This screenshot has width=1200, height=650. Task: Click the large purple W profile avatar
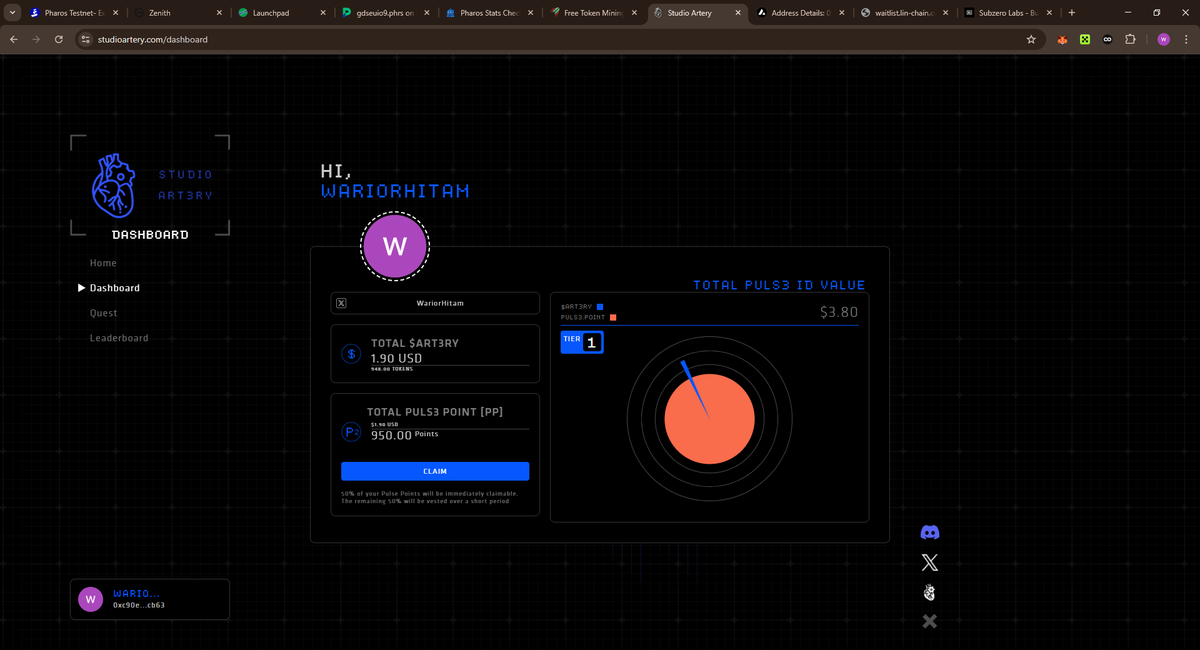coord(395,246)
